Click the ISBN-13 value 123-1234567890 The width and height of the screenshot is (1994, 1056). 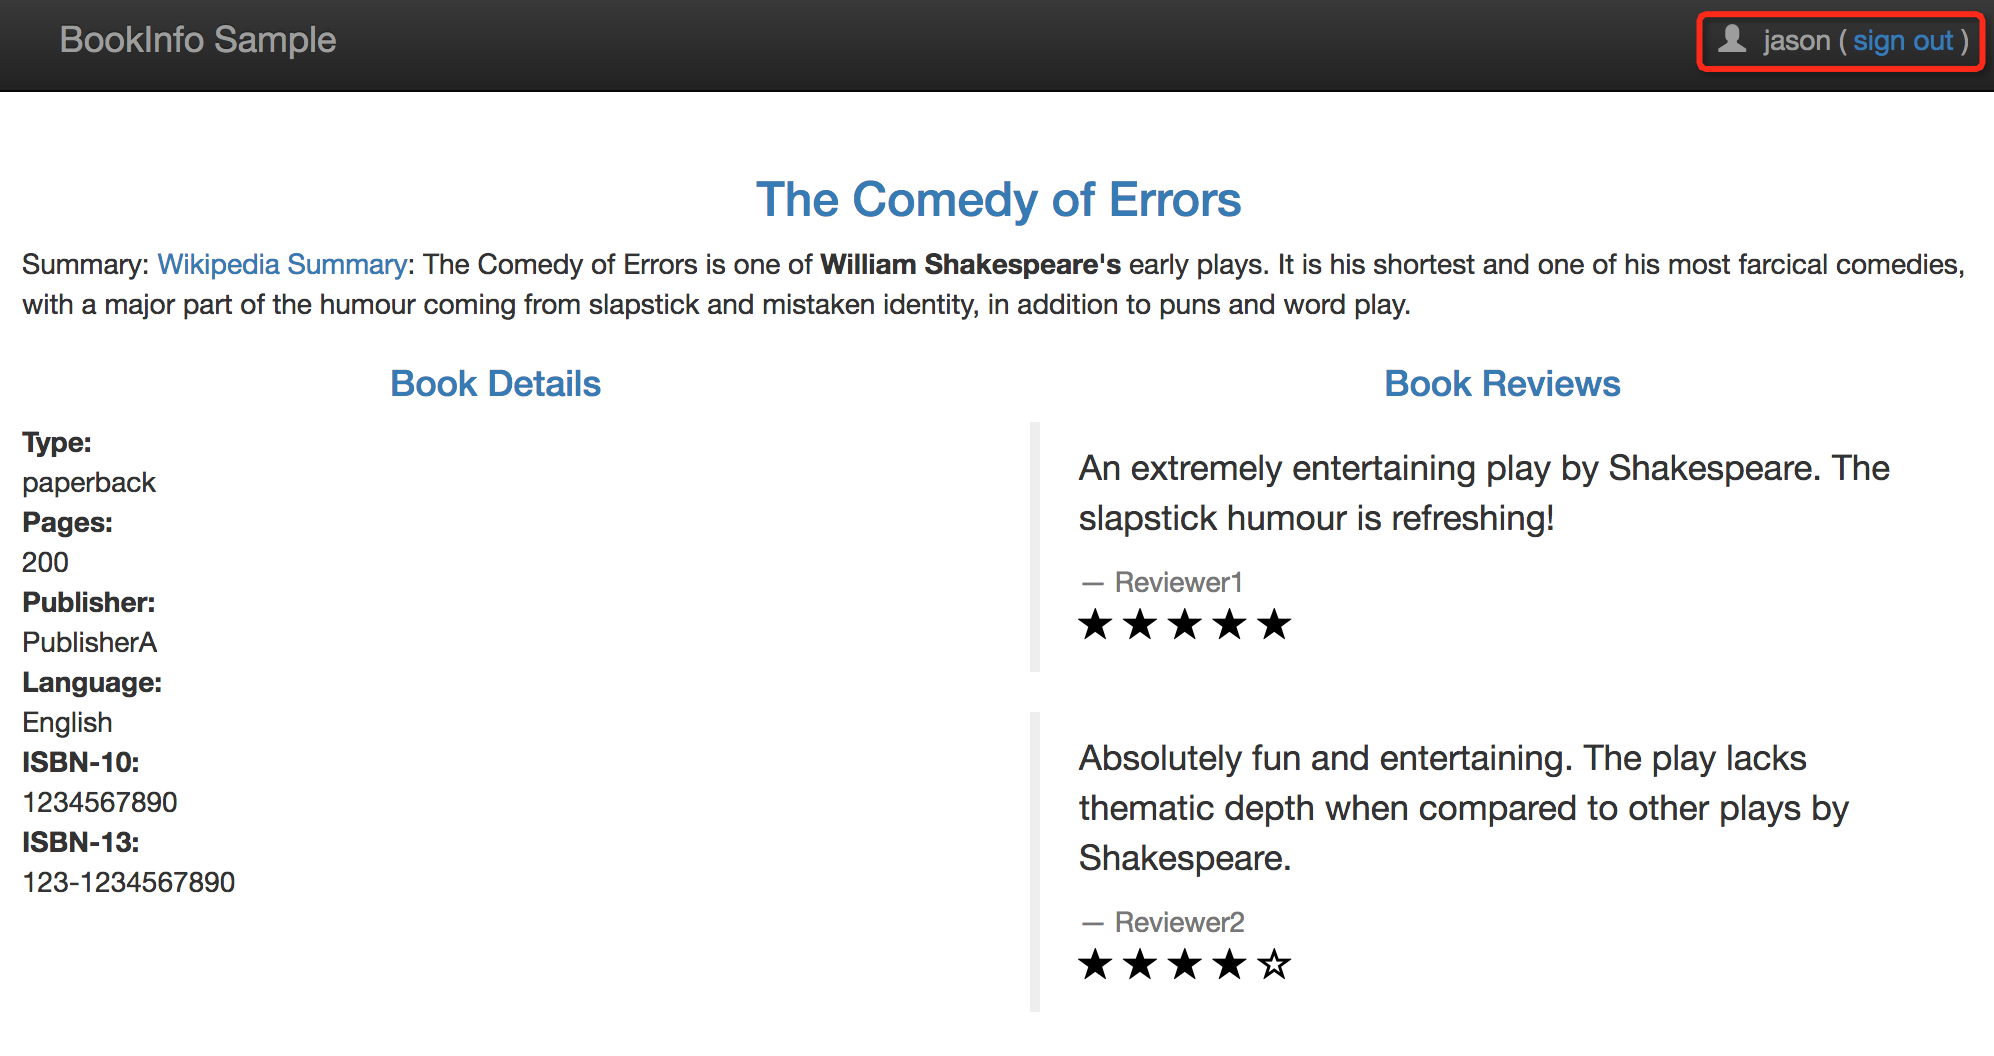[x=129, y=882]
